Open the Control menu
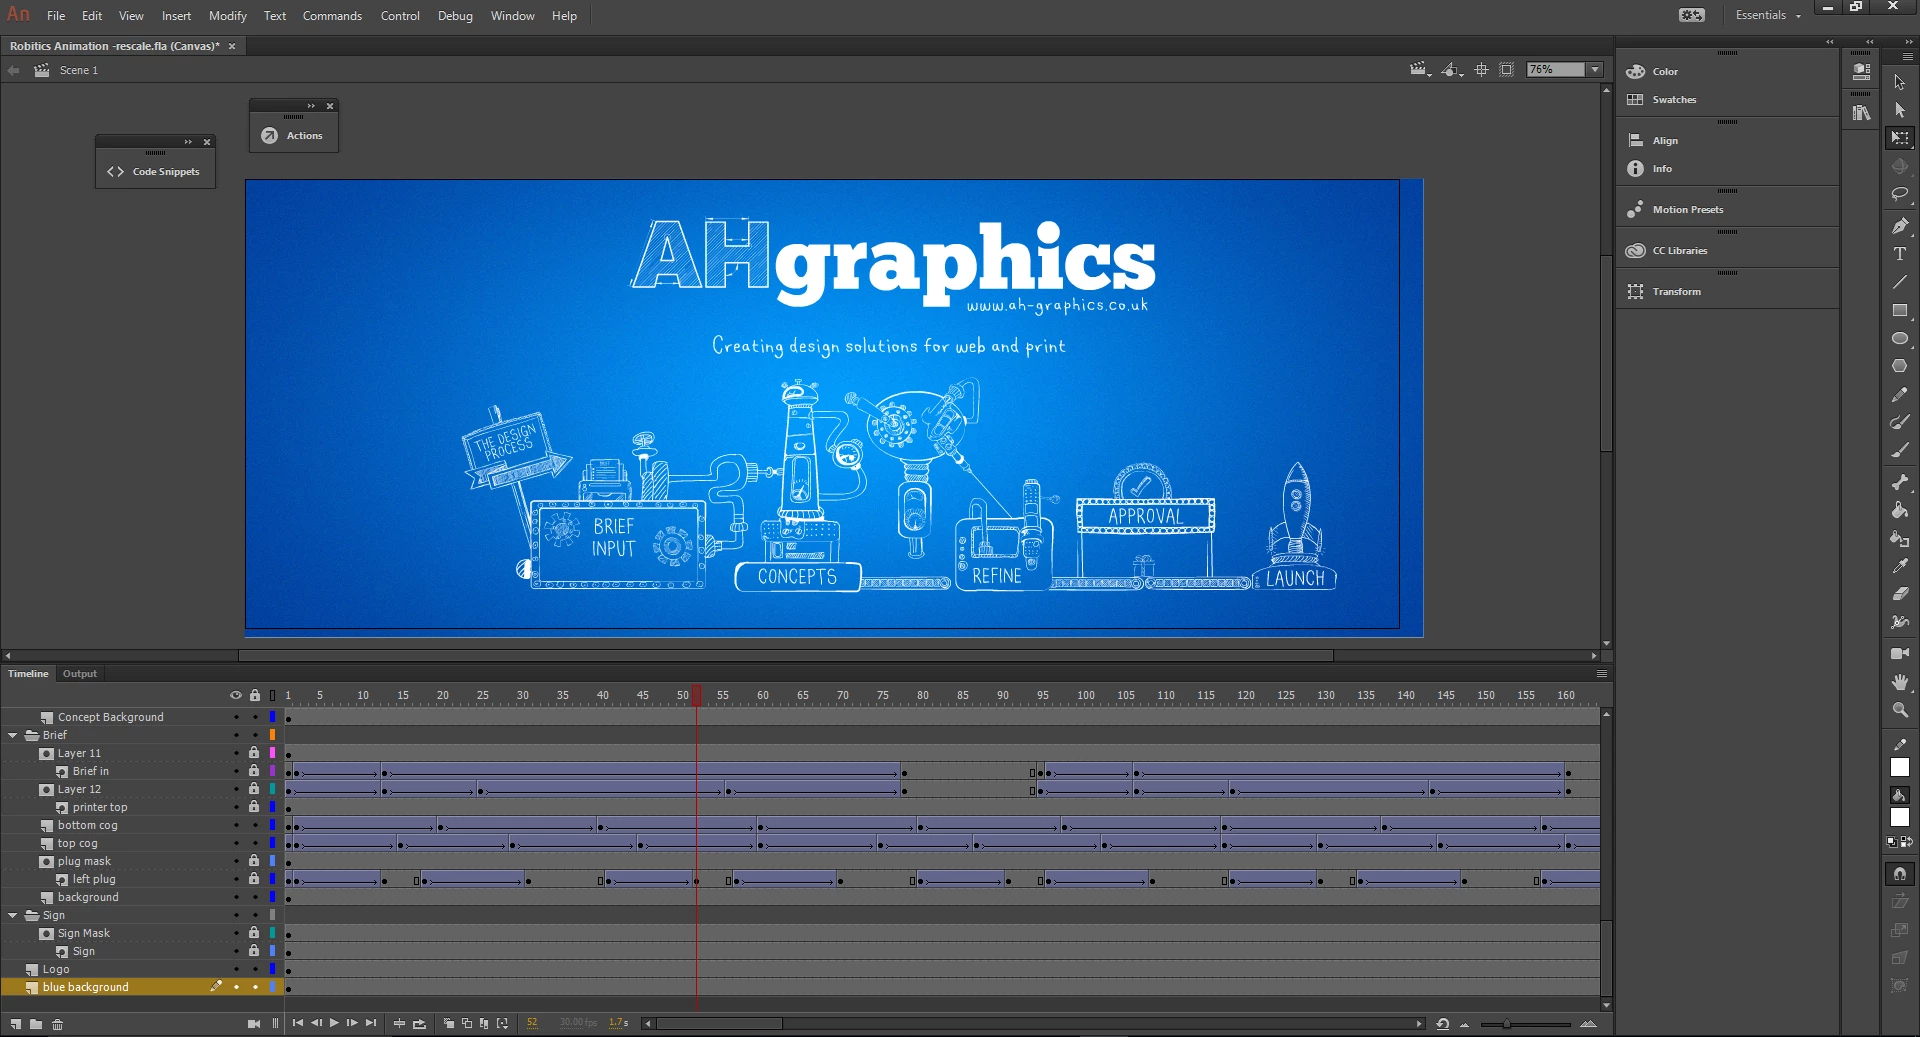This screenshot has width=1920, height=1037. 400,16
